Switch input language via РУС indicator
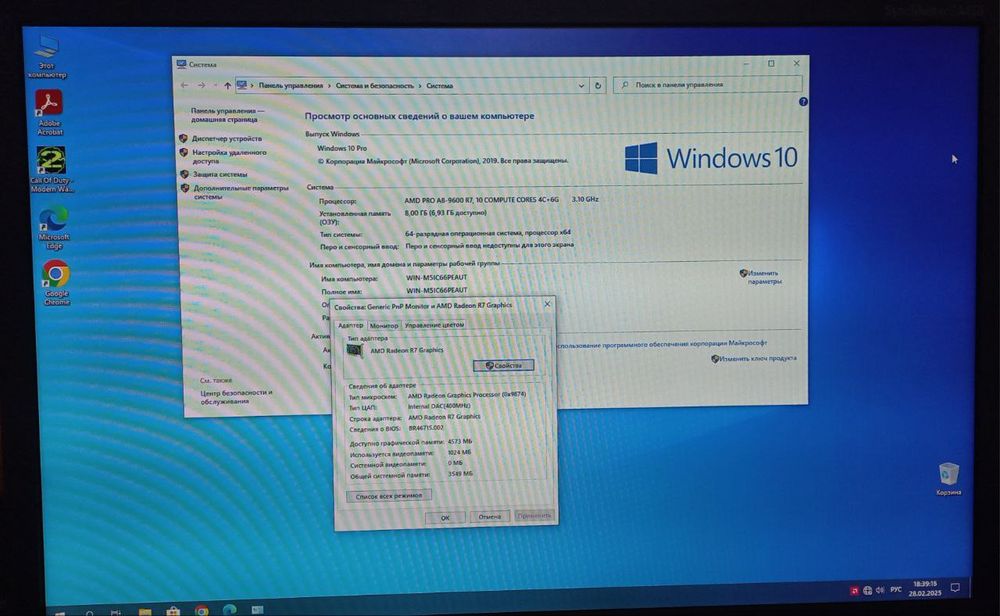This screenshot has width=1000, height=616. tap(896, 590)
